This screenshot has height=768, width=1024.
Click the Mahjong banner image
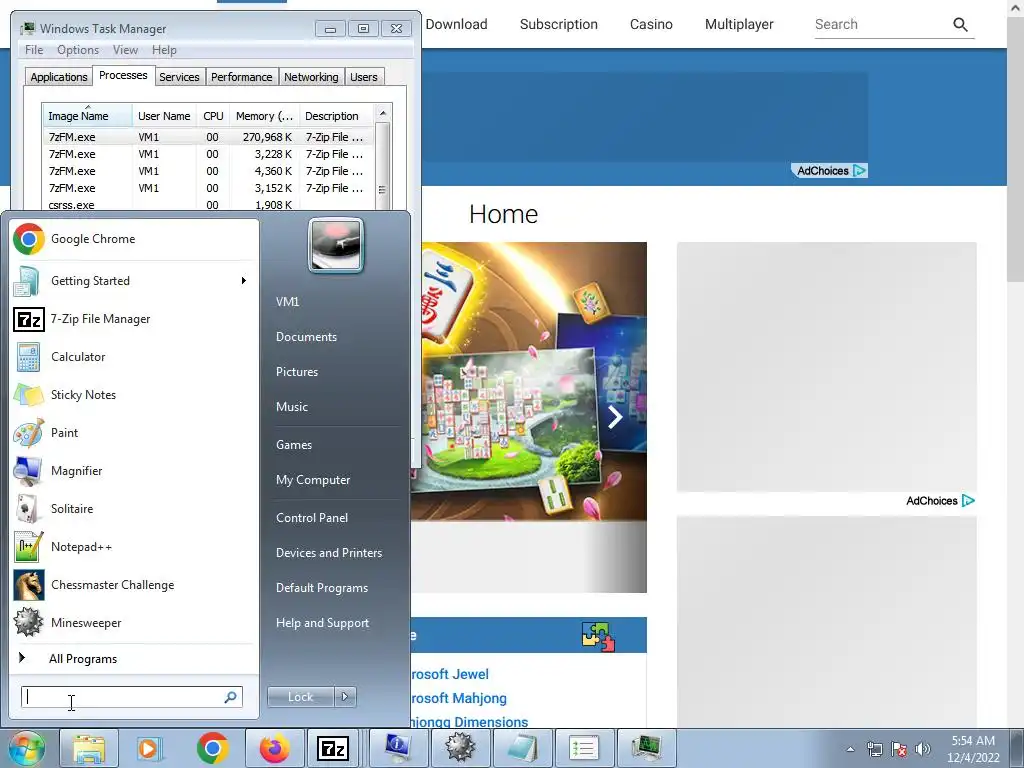coord(529,381)
